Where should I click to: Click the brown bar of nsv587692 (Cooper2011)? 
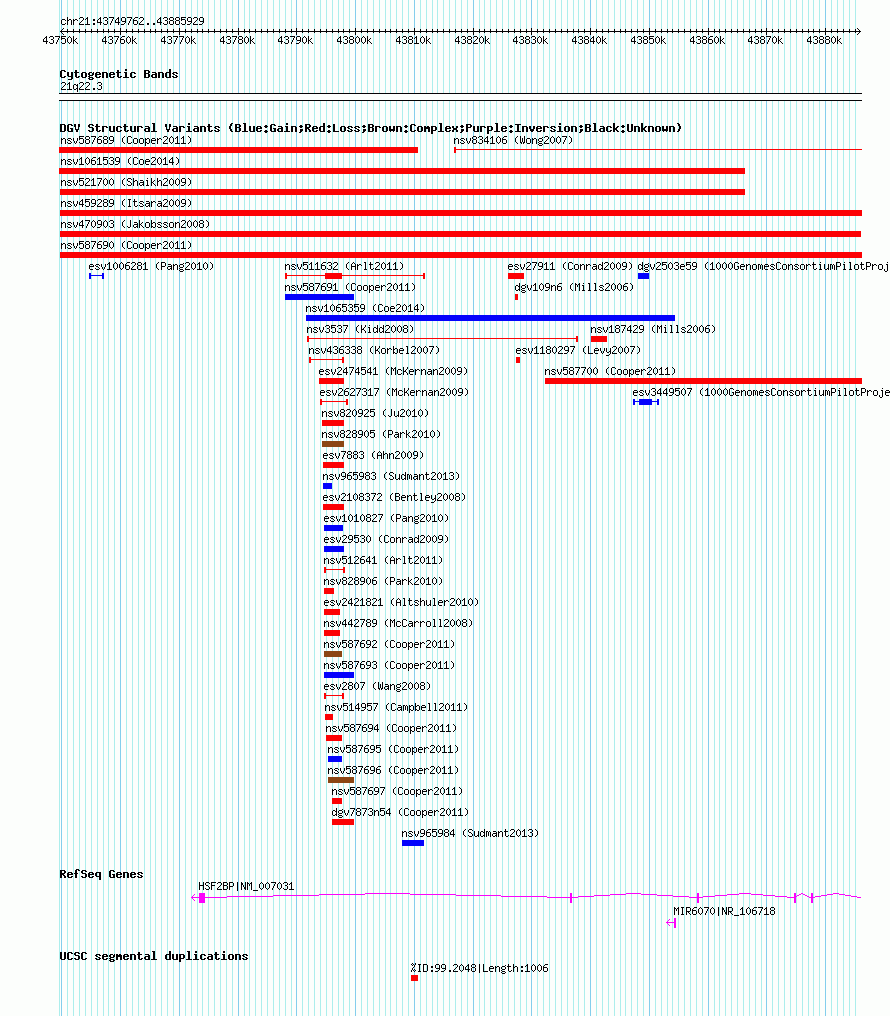333,654
